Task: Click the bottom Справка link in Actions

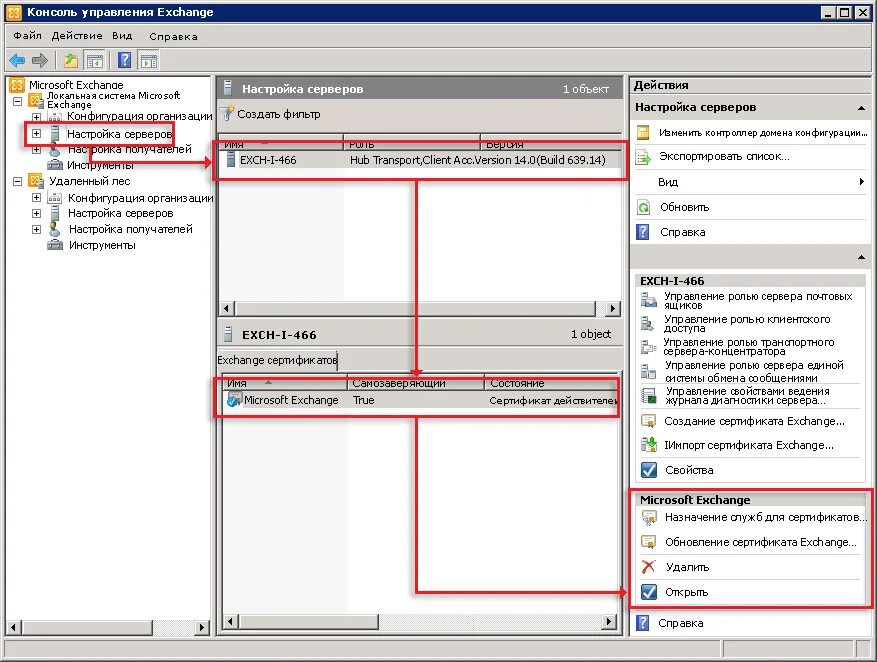Action: pyautogui.click(x=681, y=623)
